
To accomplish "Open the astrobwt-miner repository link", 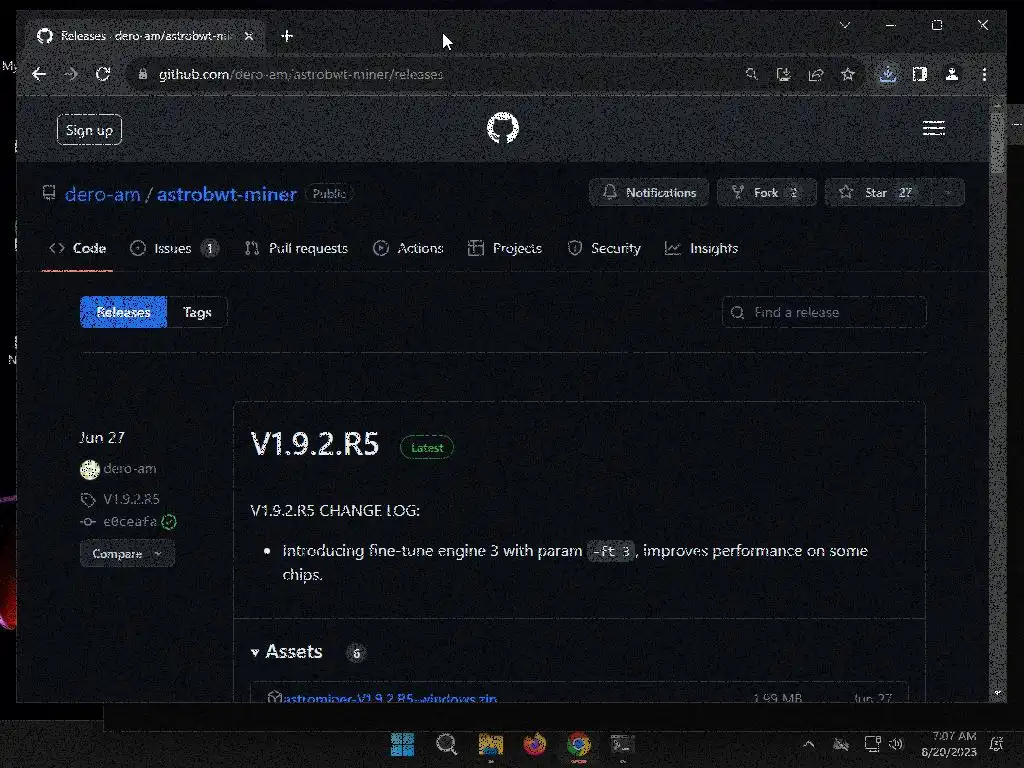I will [x=227, y=194].
